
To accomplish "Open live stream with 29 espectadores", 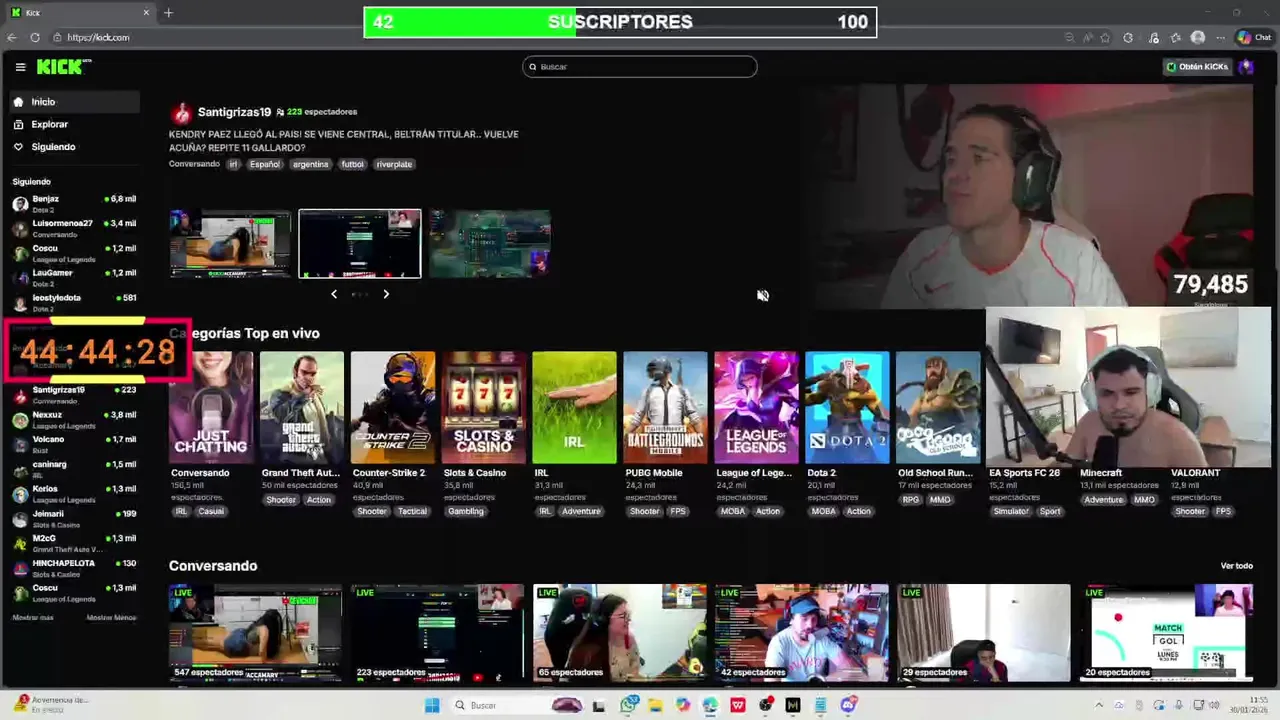I will click(x=984, y=633).
